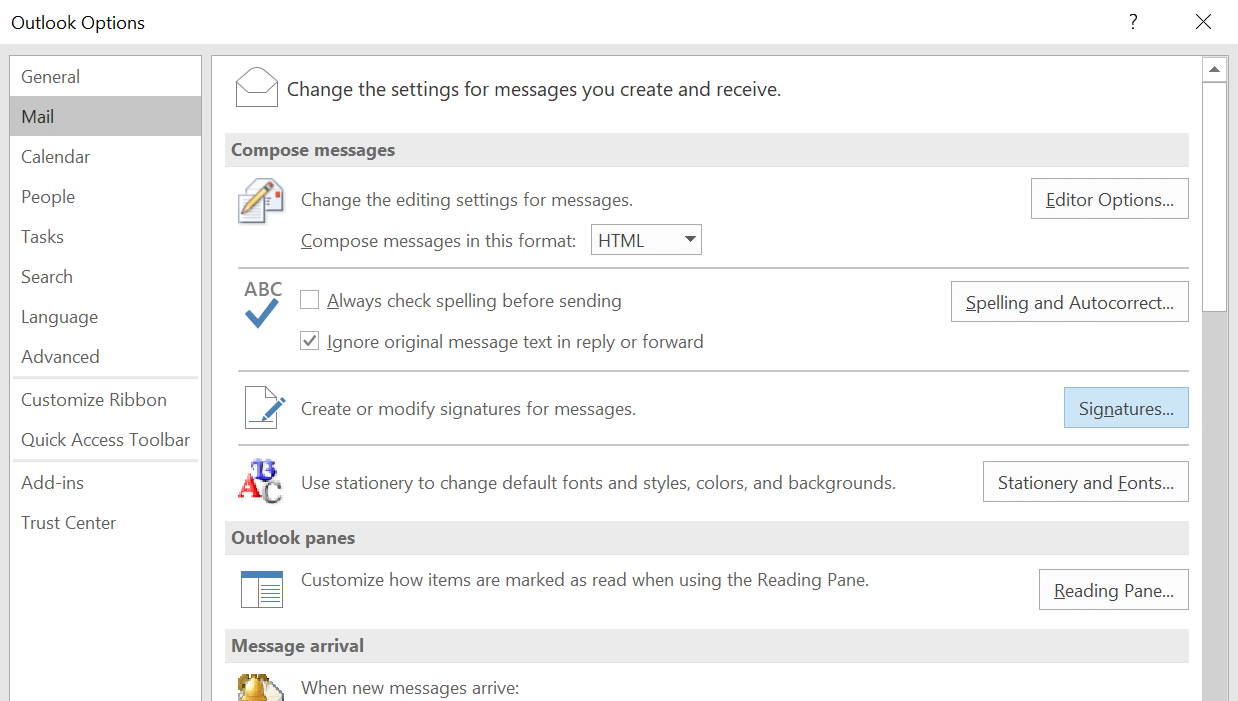Image resolution: width=1238 pixels, height=701 pixels.
Task: Open Stationery and Fonts settings
Action: [x=1085, y=482]
